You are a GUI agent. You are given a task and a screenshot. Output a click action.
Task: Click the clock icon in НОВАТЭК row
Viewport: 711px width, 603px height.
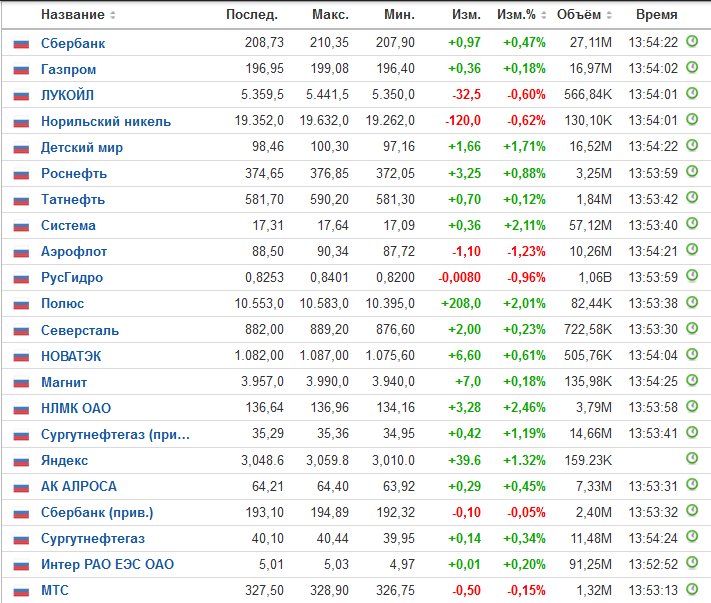(x=692, y=354)
